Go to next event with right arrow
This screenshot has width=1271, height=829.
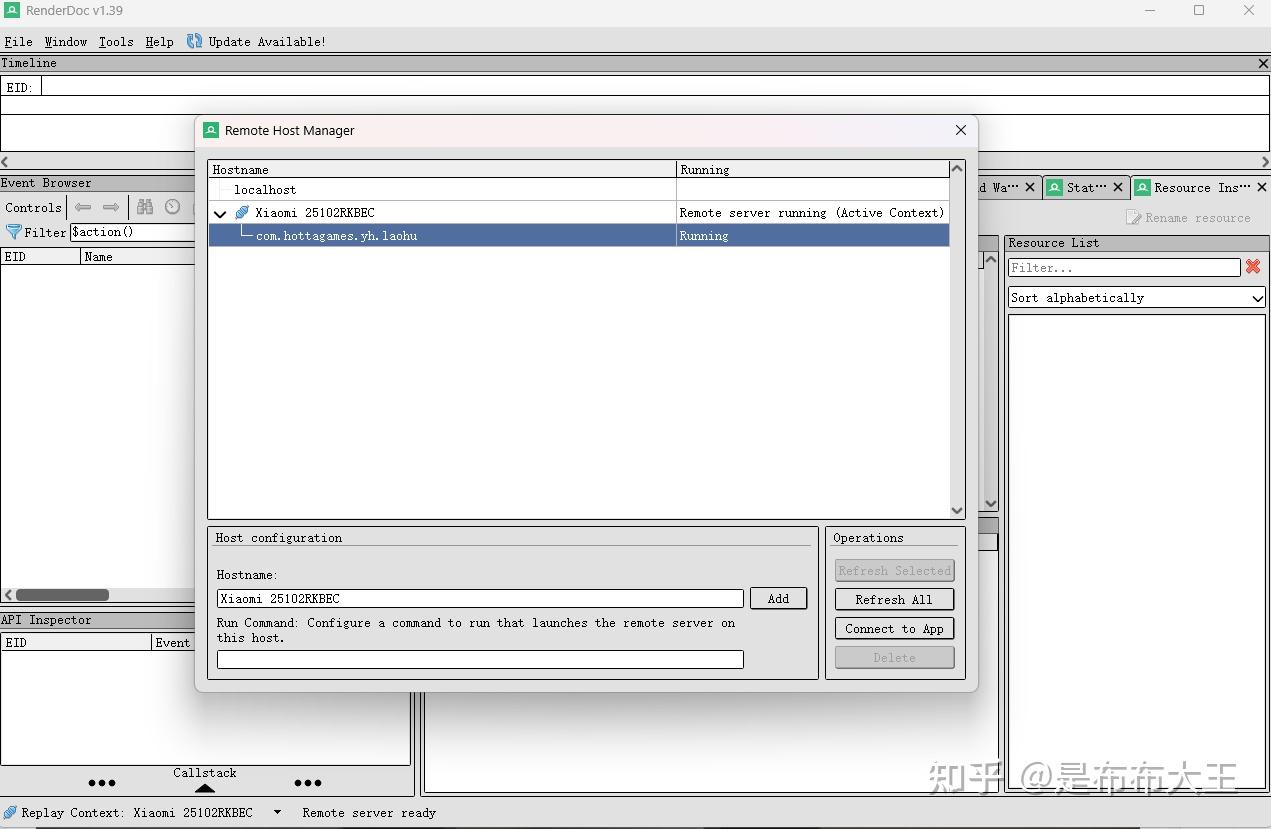point(111,207)
